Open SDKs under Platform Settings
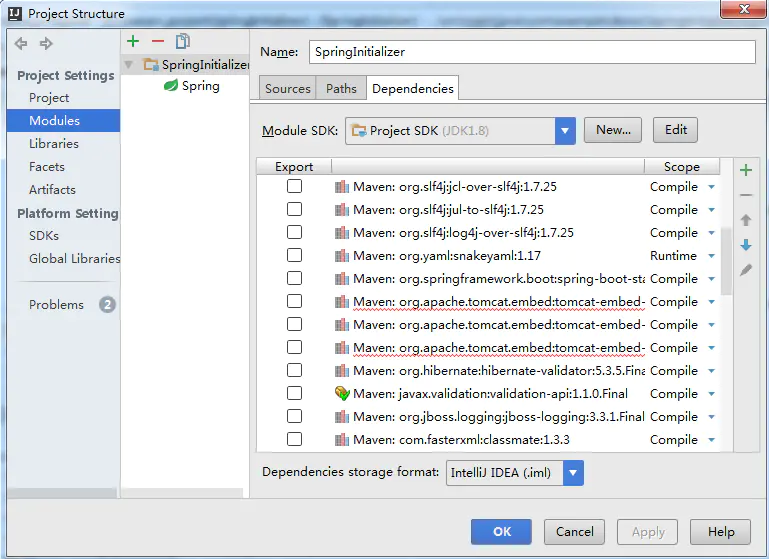The height and width of the screenshot is (559, 769). tap(44, 236)
